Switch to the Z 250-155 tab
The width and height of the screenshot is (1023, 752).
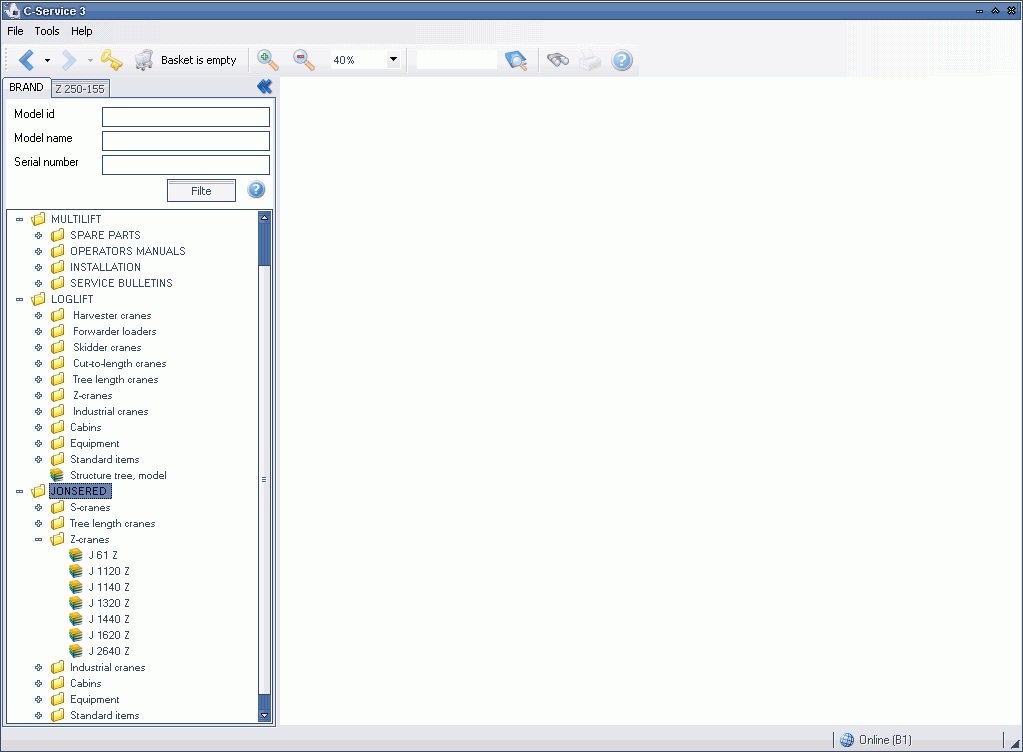pyautogui.click(x=80, y=89)
